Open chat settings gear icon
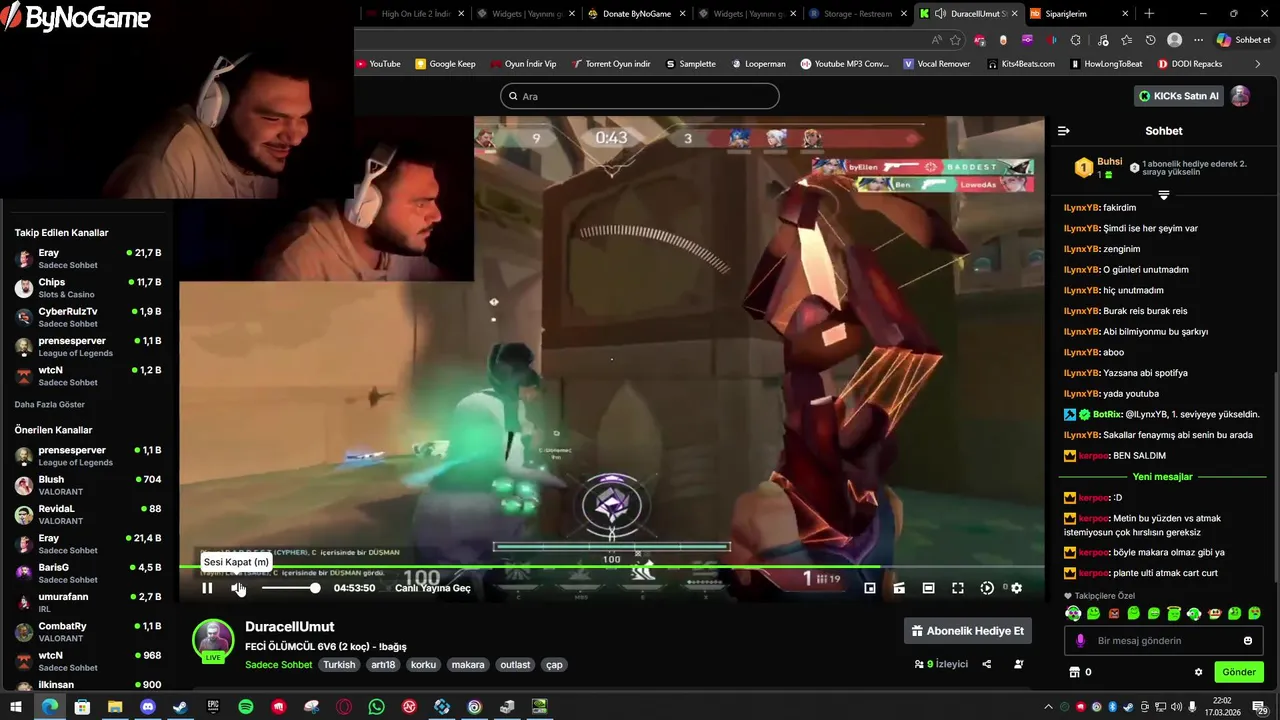 click(x=1198, y=672)
